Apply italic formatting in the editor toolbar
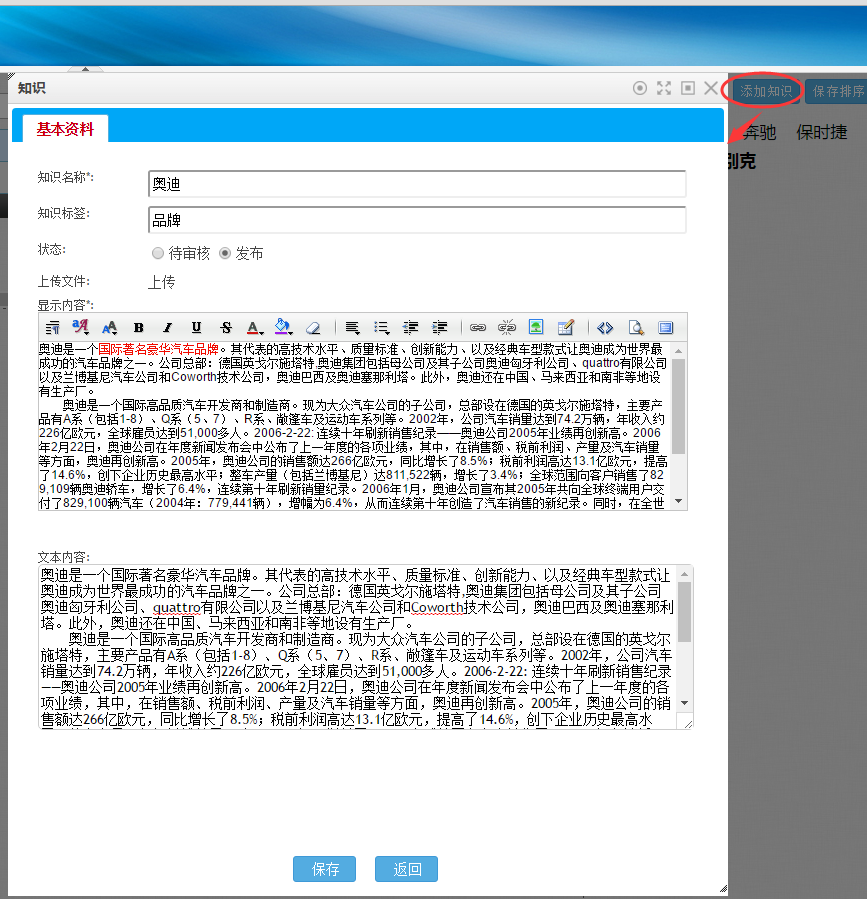 (167, 327)
